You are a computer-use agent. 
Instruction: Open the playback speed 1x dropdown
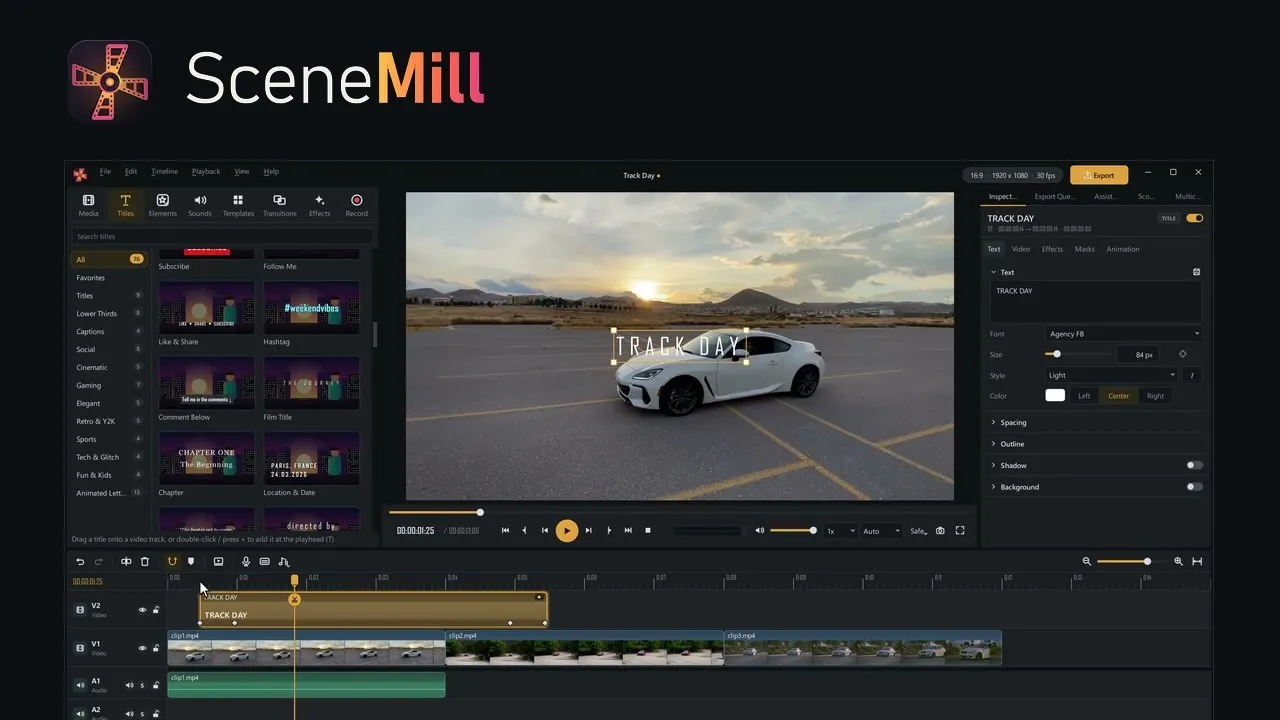840,531
